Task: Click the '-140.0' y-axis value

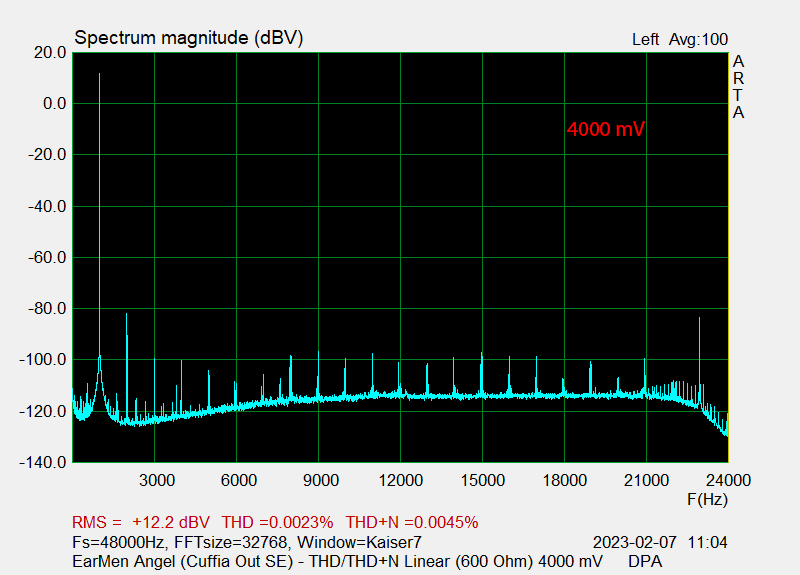Action: 43,463
